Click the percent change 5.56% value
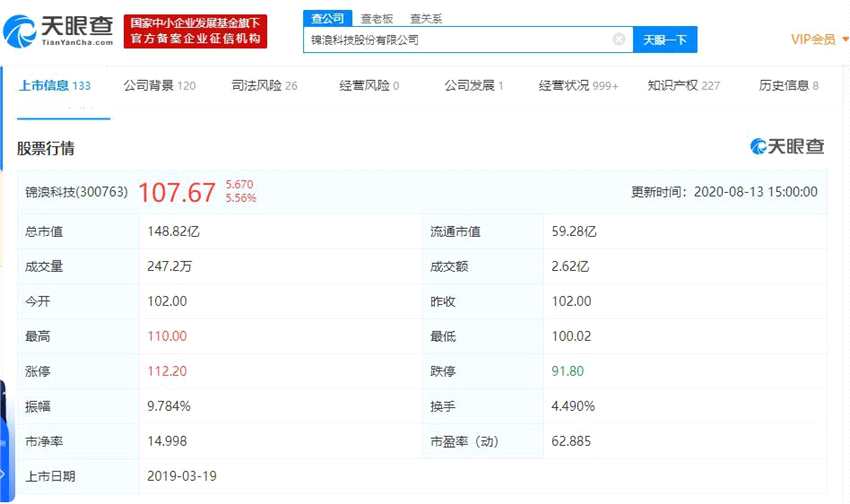Screen dimensions: 850x504 [241, 198]
